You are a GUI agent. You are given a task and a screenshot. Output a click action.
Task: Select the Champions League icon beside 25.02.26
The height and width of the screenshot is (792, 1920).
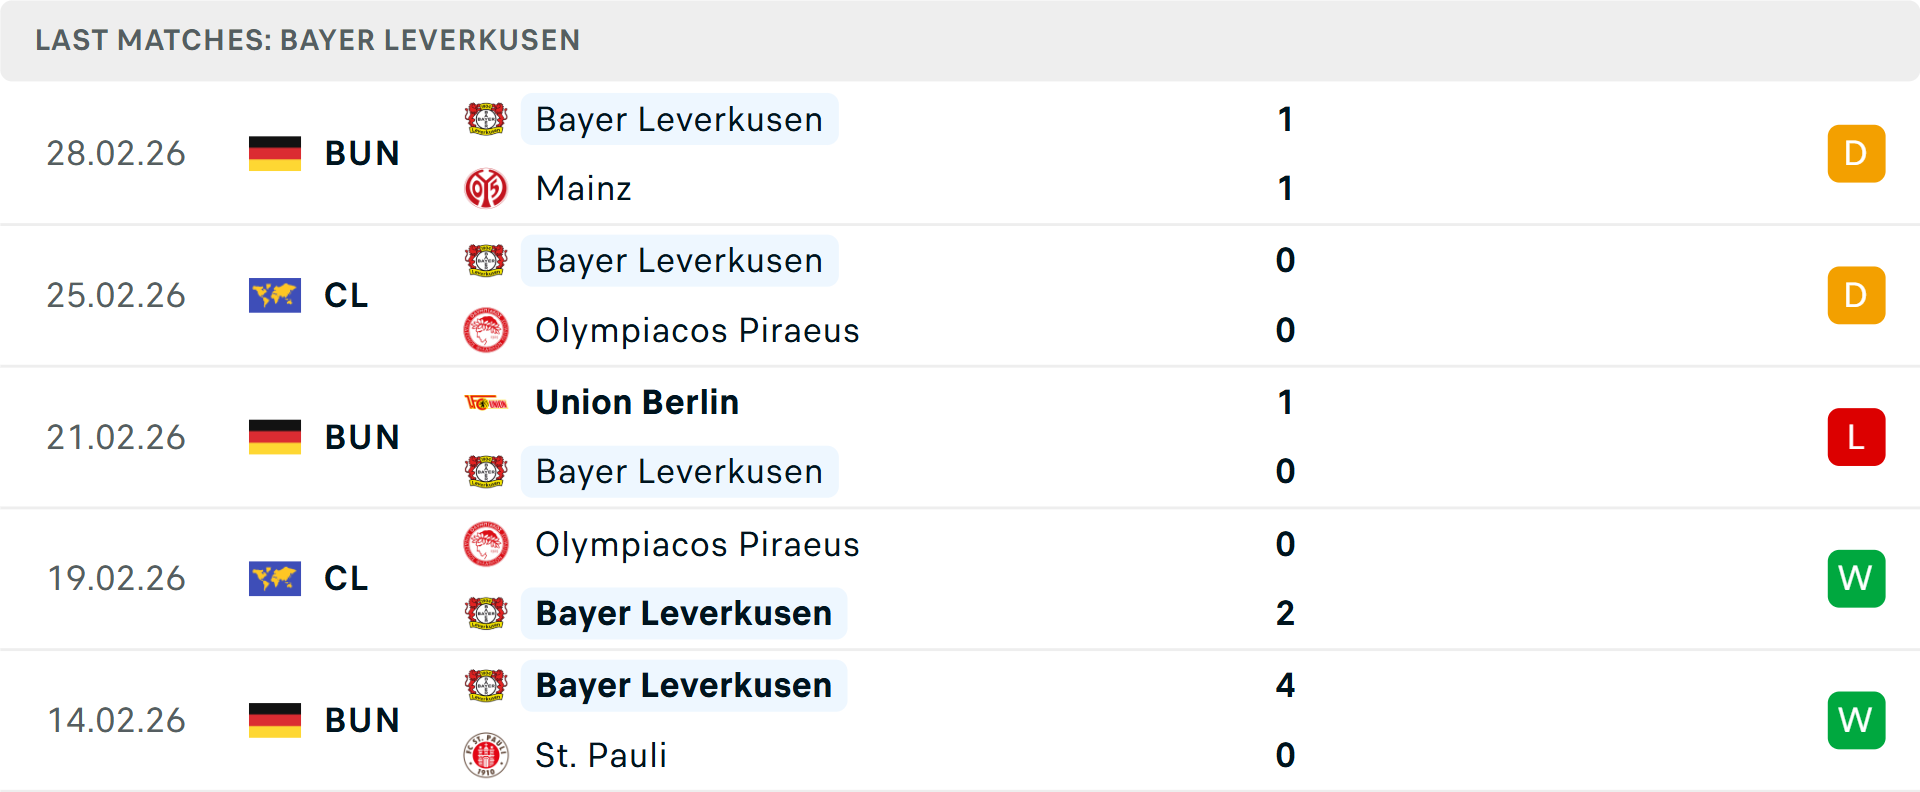click(x=274, y=295)
